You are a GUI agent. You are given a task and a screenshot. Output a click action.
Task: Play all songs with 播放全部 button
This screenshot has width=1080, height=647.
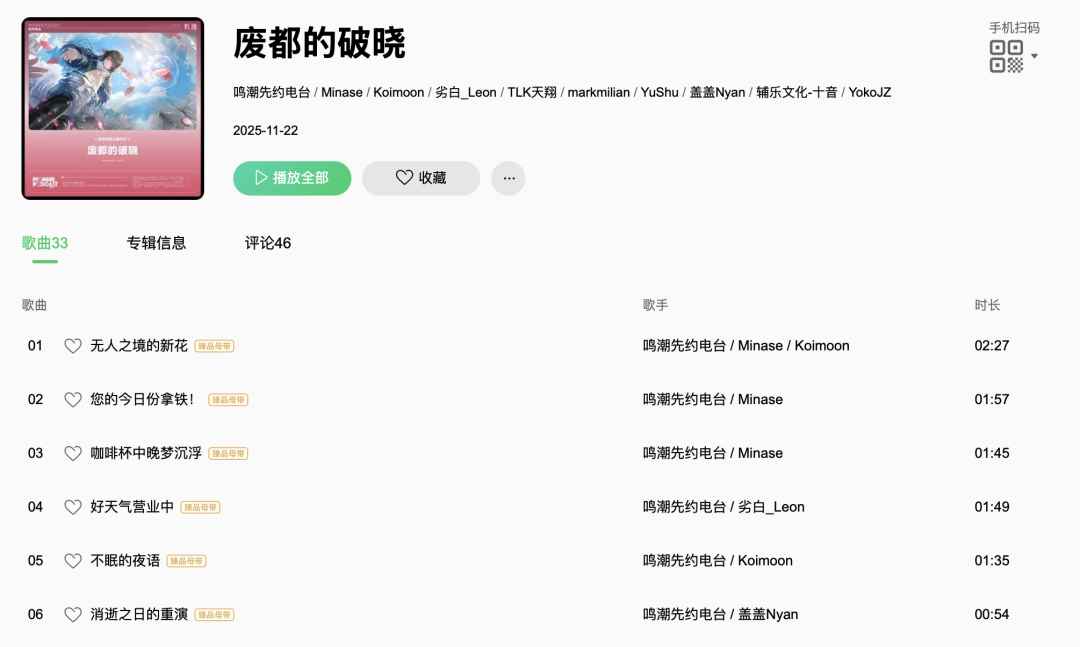coord(292,178)
